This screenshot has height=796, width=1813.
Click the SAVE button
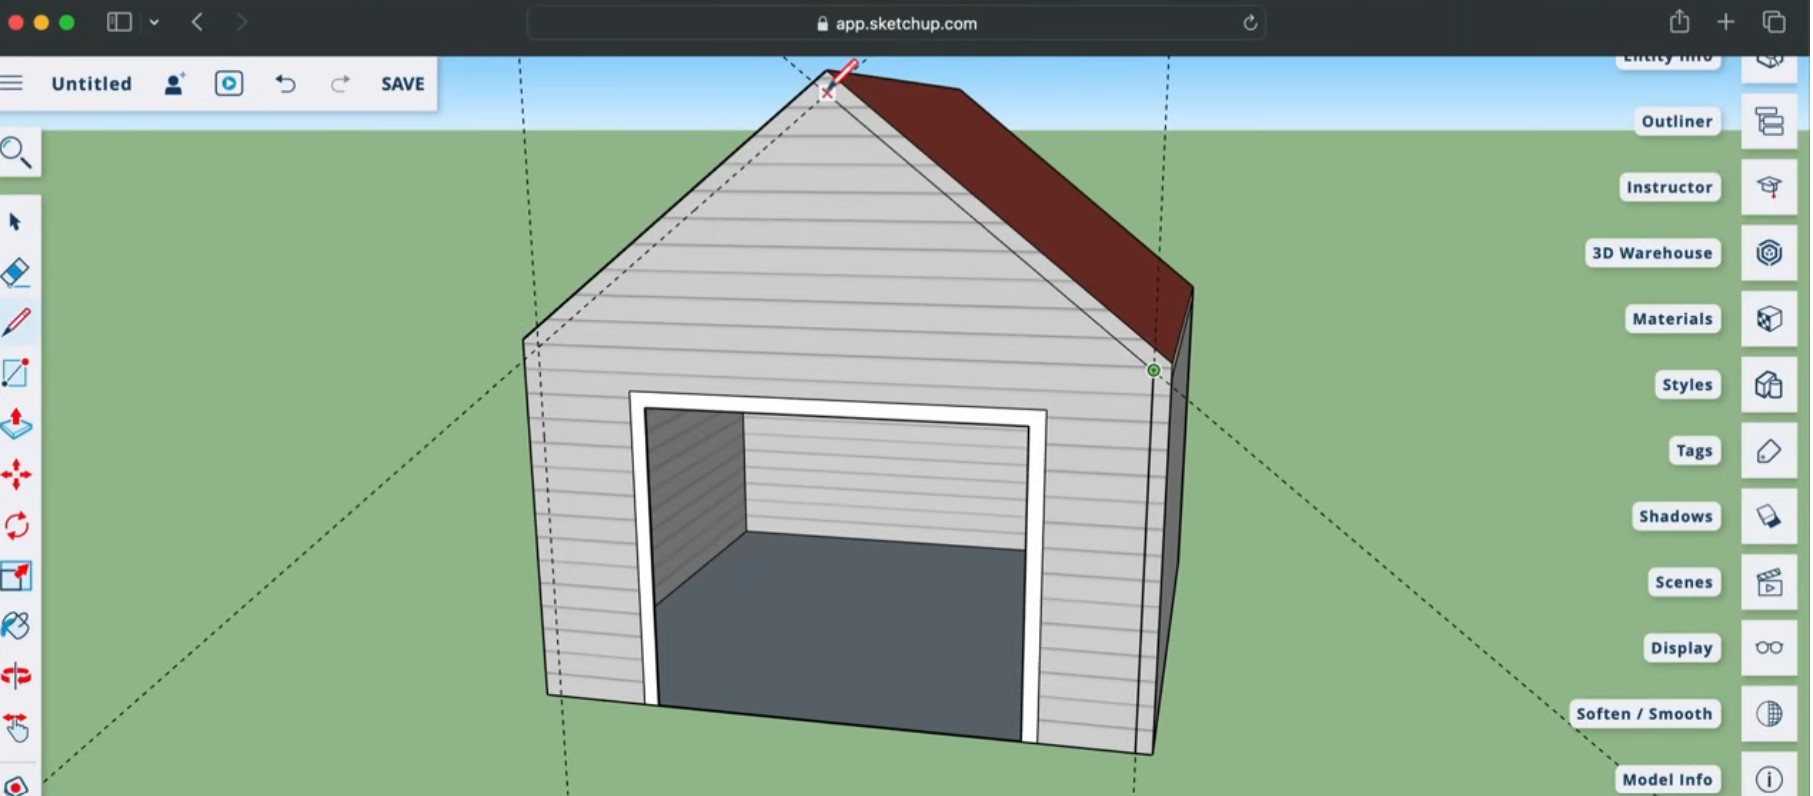tap(403, 84)
